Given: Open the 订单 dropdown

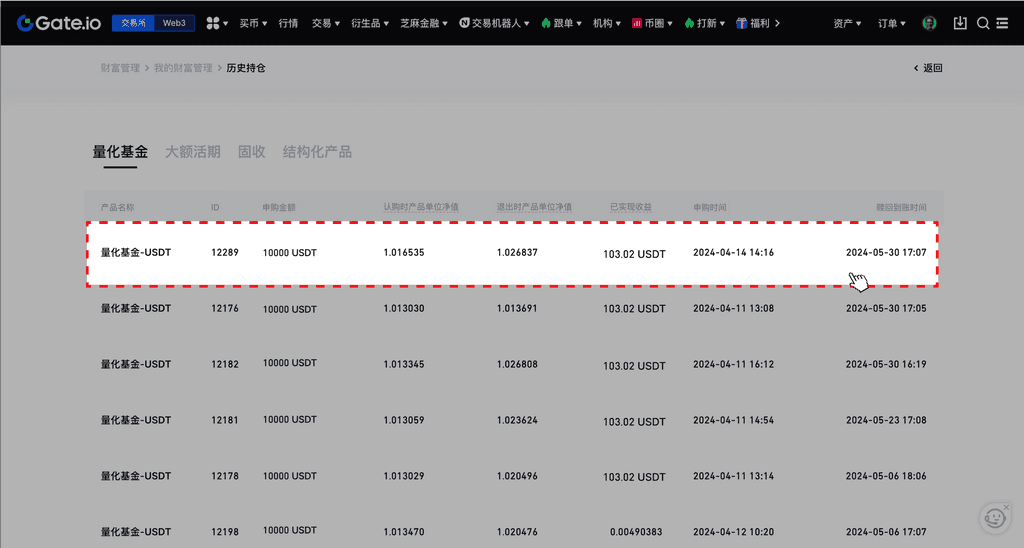Looking at the screenshot, I should click(892, 23).
